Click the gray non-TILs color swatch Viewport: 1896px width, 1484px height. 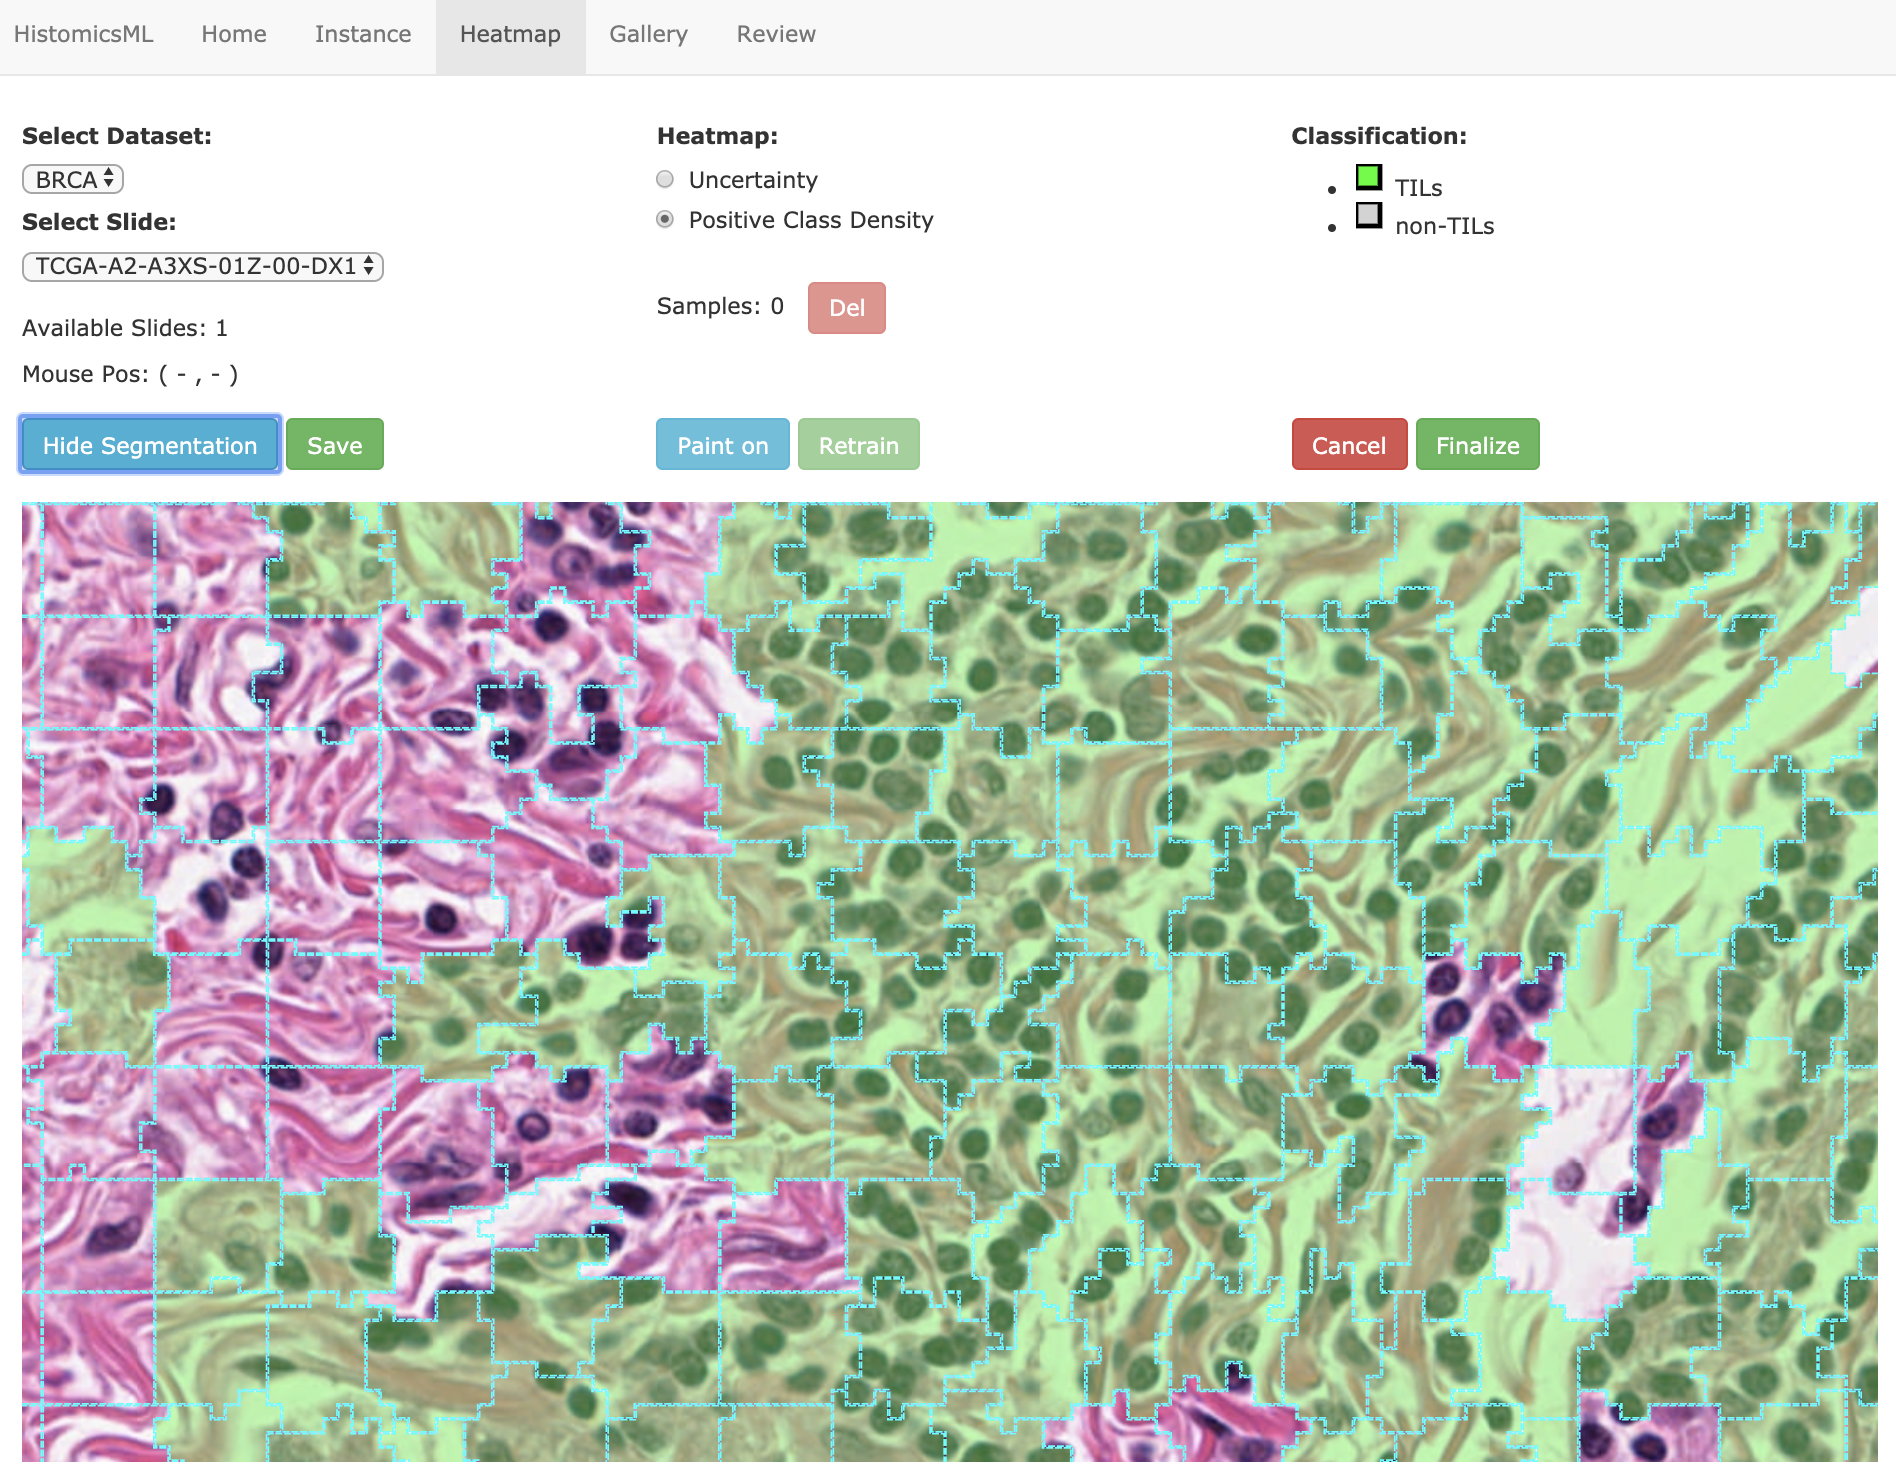(x=1368, y=215)
